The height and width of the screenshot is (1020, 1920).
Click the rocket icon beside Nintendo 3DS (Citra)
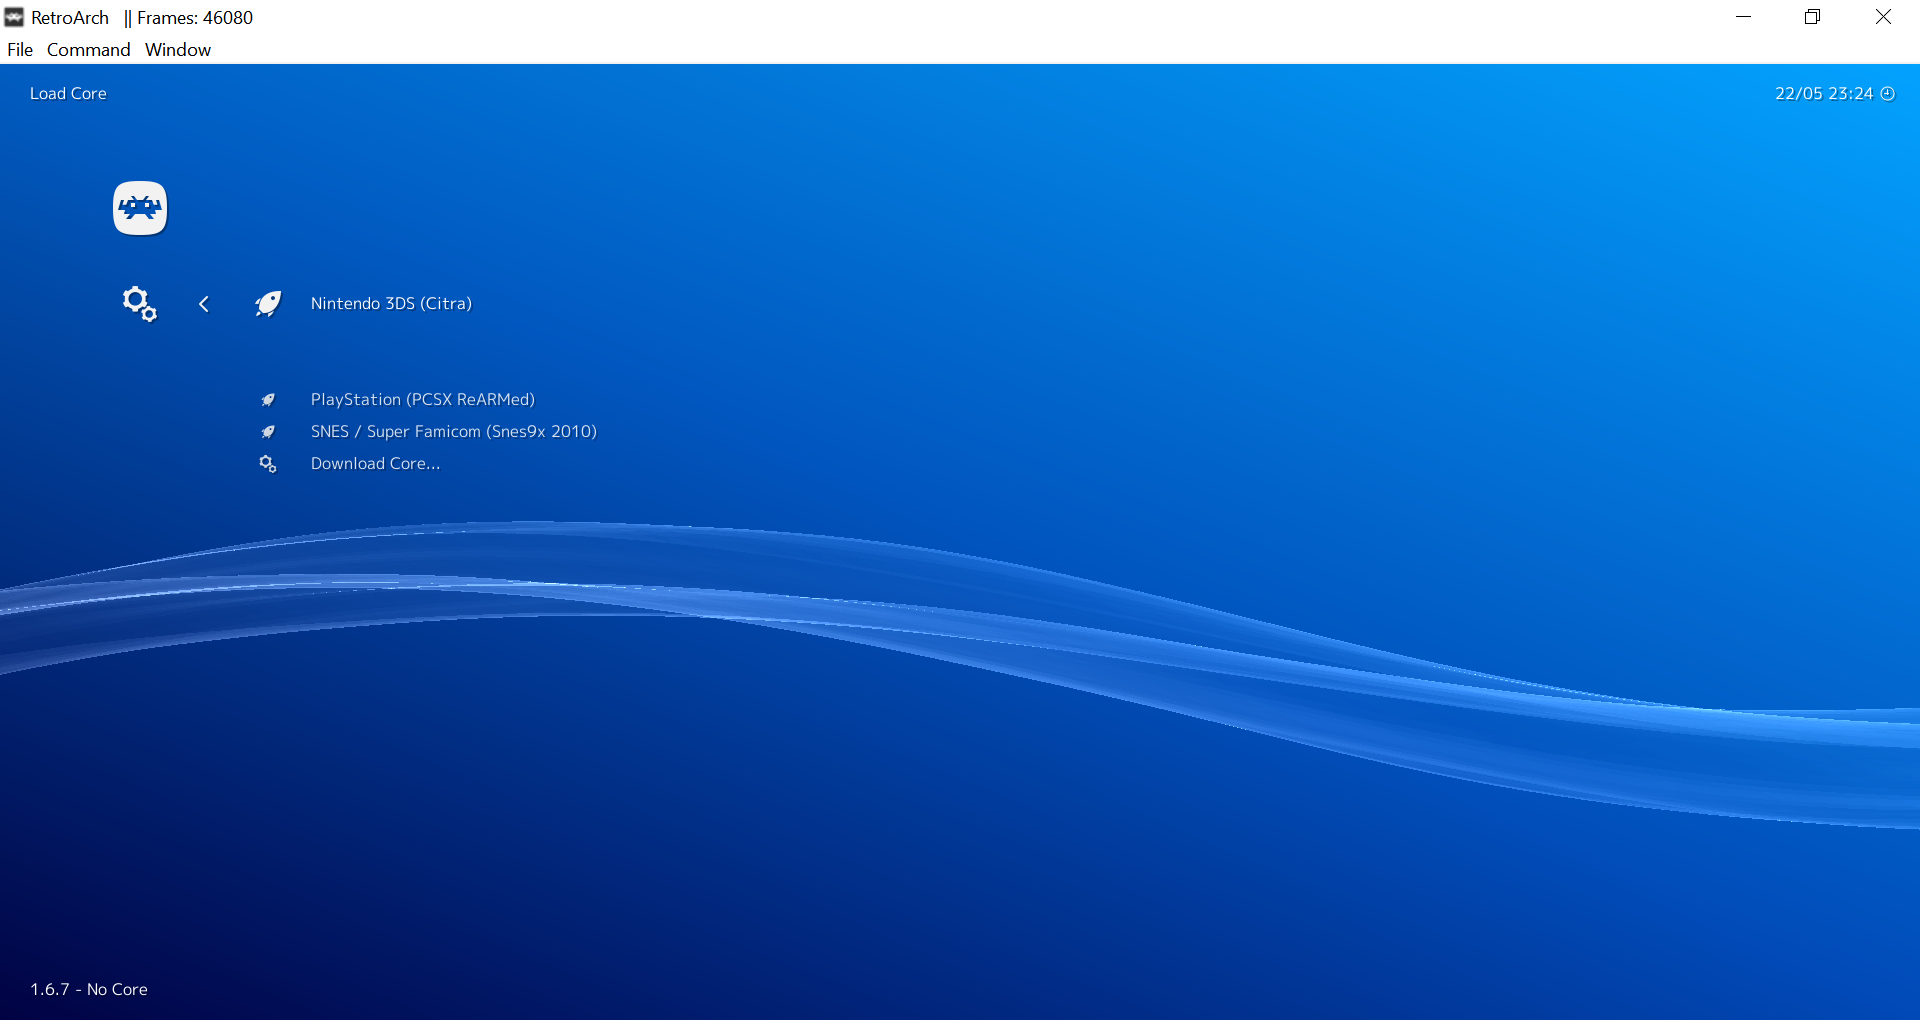pos(268,304)
